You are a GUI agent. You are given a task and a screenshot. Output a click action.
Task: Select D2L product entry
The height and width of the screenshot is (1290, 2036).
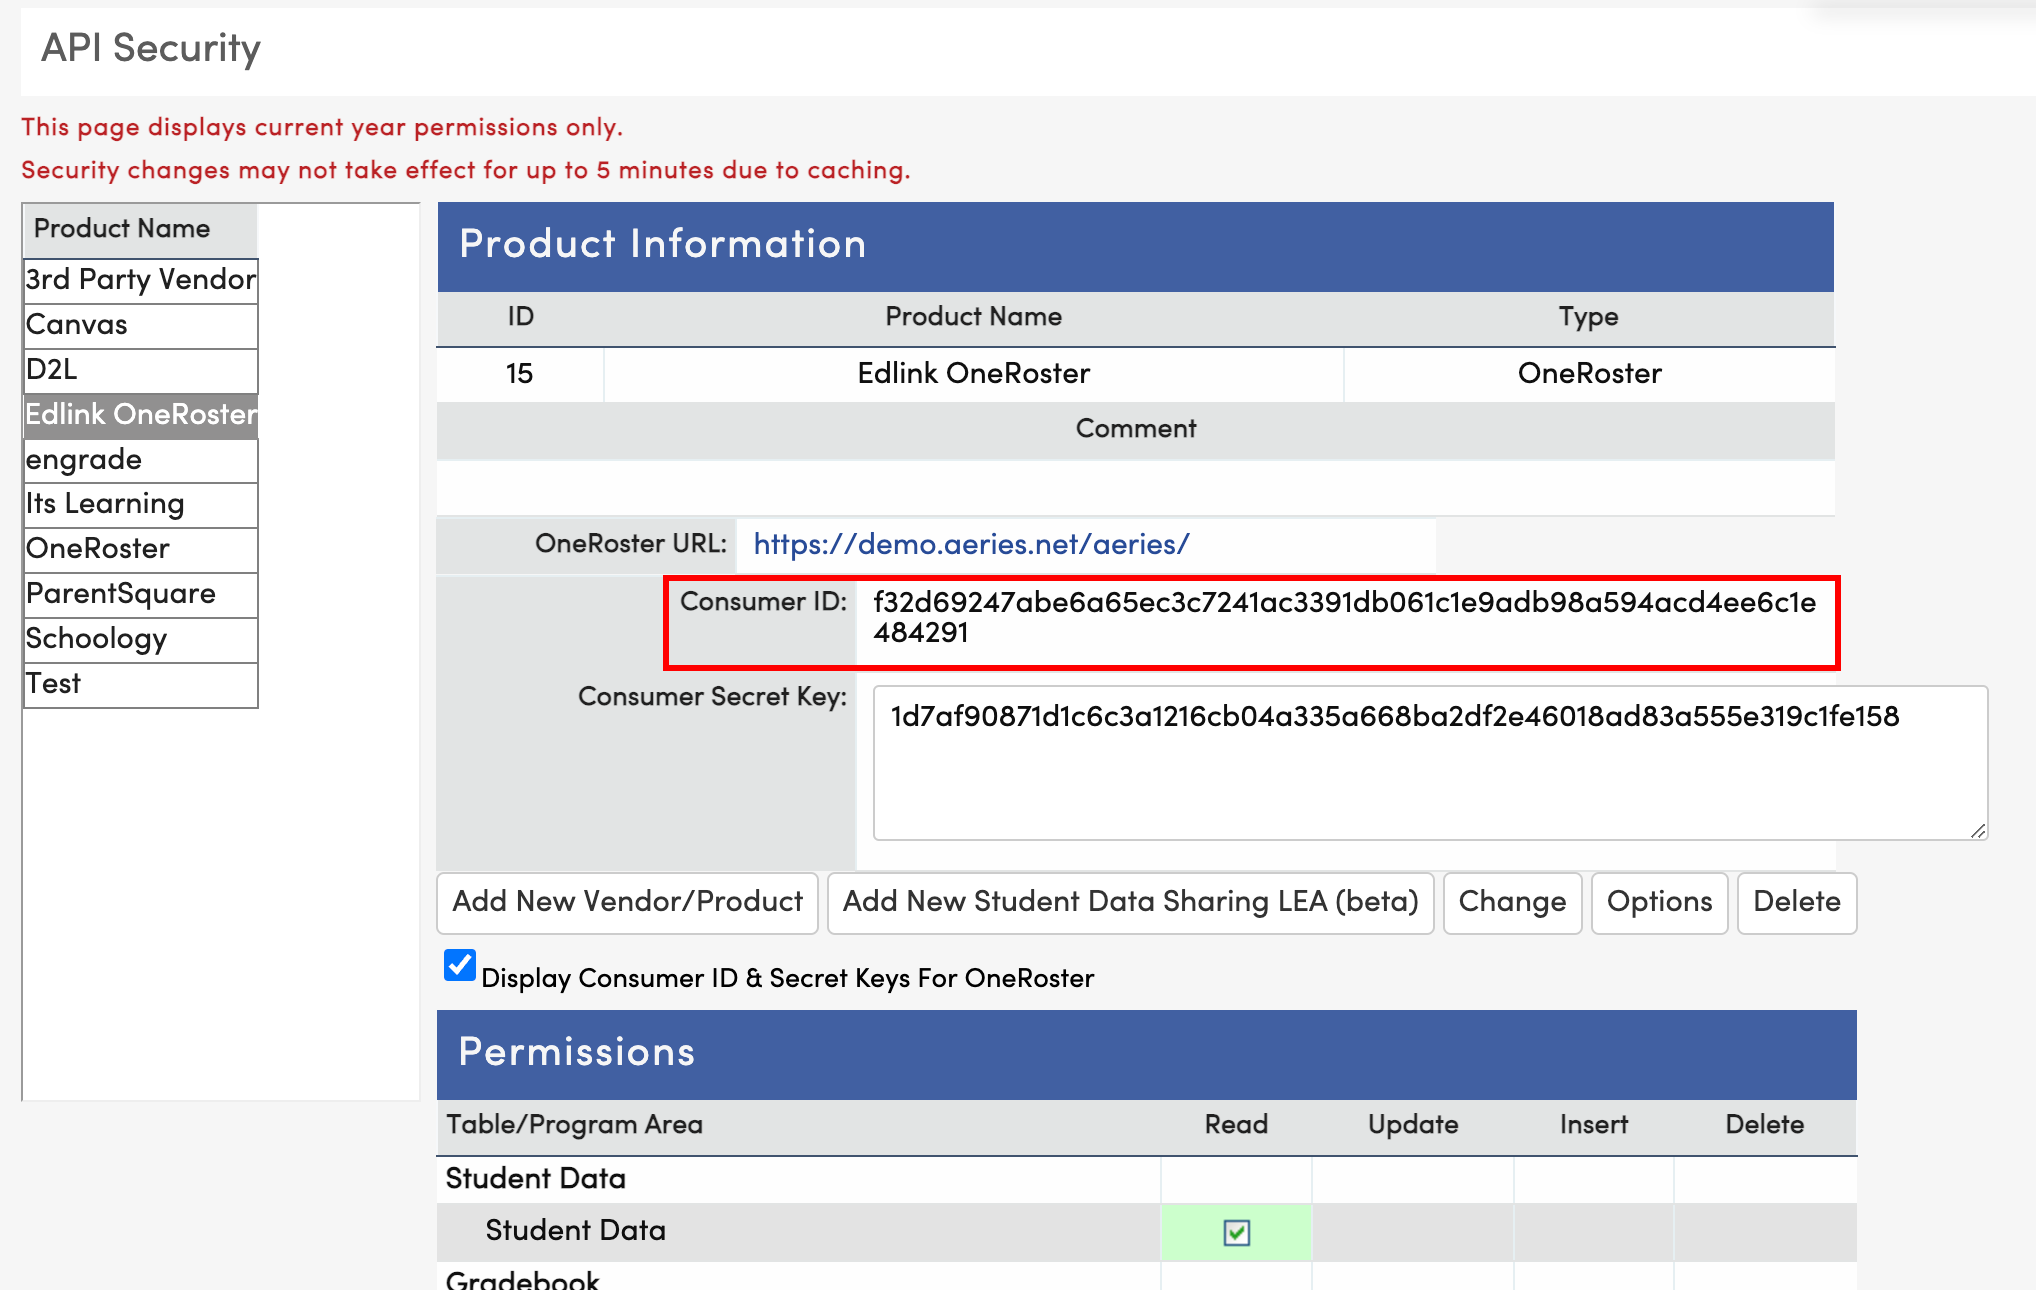[141, 370]
